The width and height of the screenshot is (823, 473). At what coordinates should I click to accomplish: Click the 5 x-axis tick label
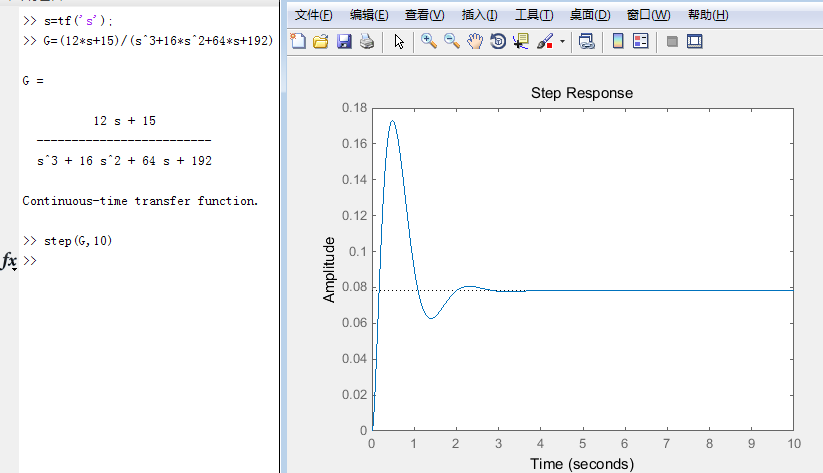[583, 444]
